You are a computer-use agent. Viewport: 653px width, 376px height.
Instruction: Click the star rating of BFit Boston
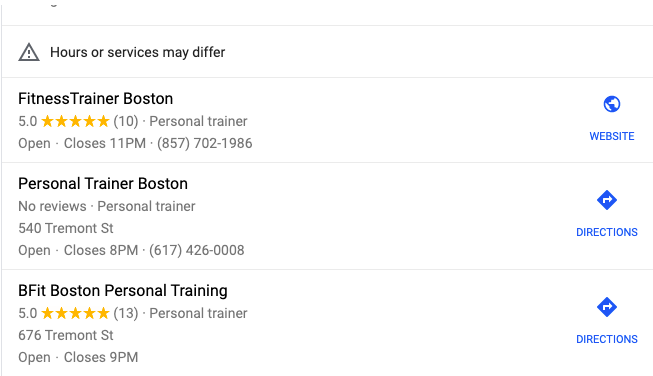tap(75, 313)
